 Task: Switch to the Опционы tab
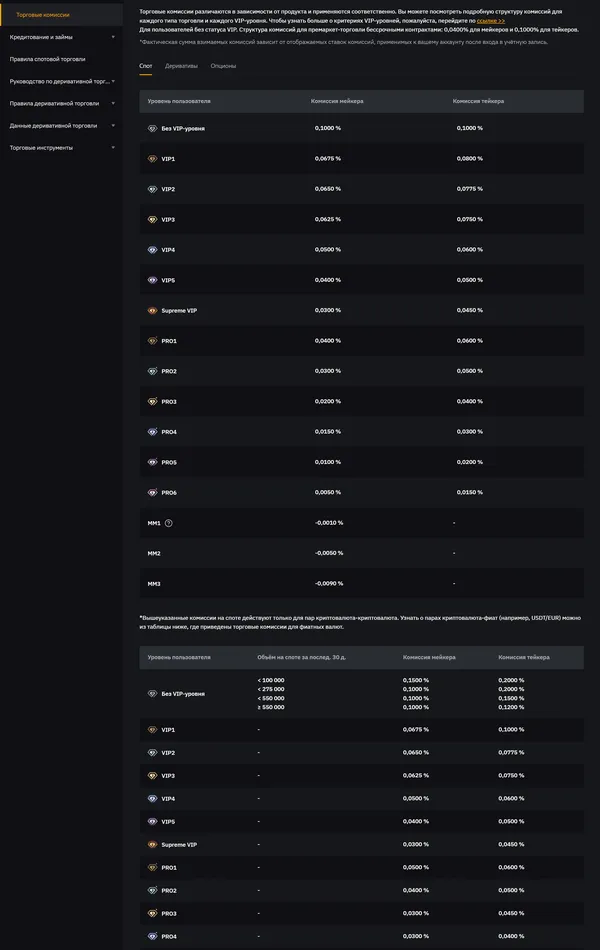pyautogui.click(x=223, y=65)
